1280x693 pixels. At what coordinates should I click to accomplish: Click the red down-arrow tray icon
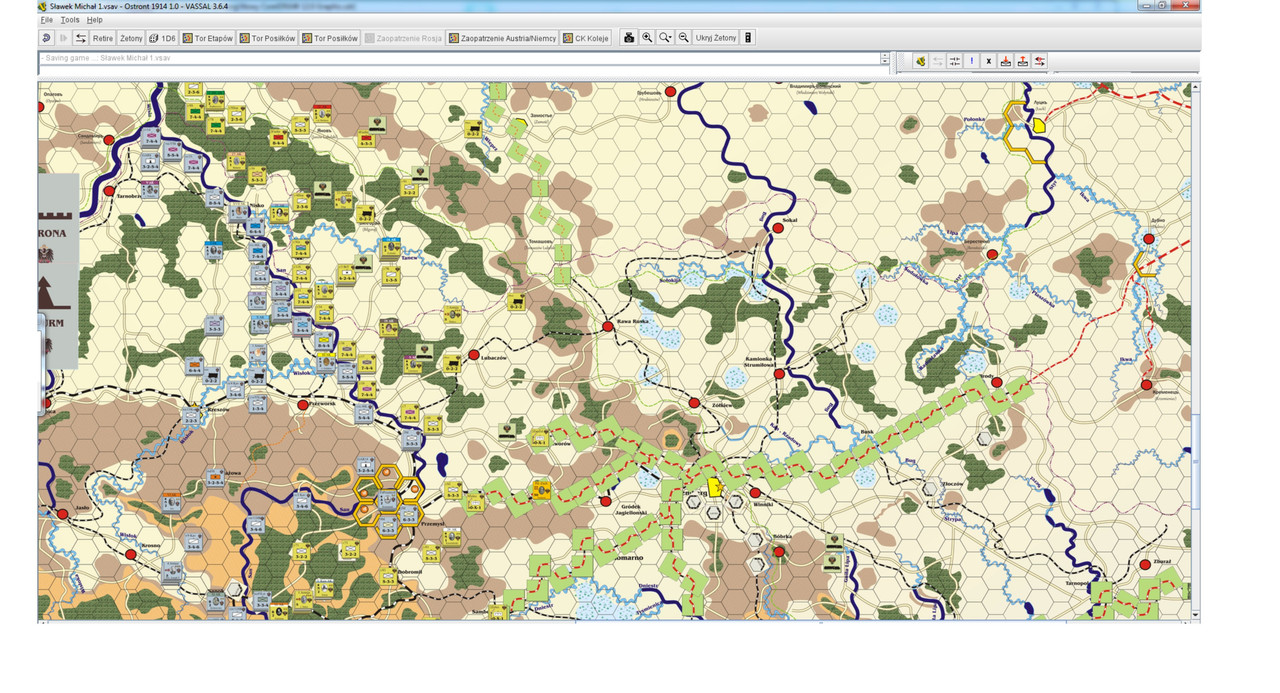click(1006, 61)
